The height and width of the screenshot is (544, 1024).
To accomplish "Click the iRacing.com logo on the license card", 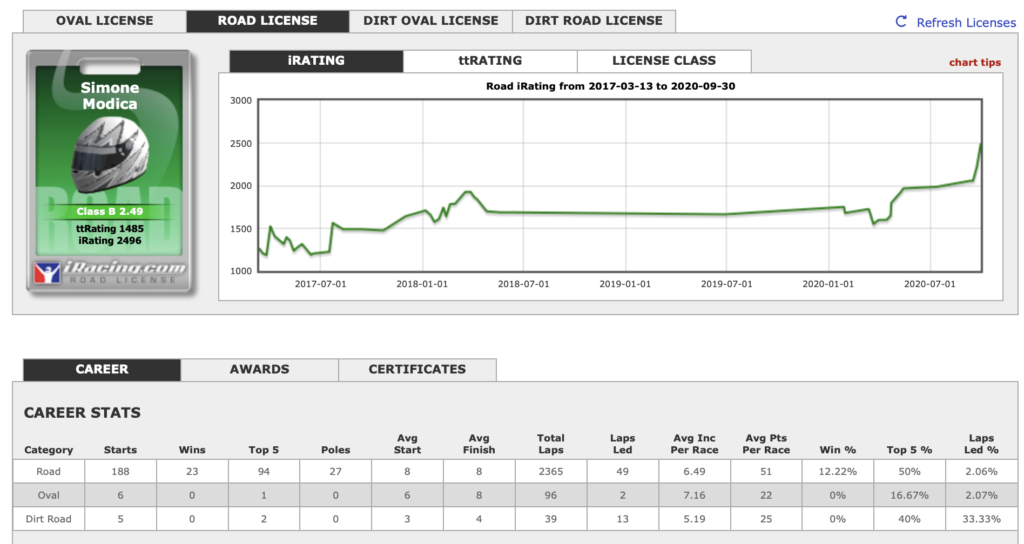I will point(110,272).
